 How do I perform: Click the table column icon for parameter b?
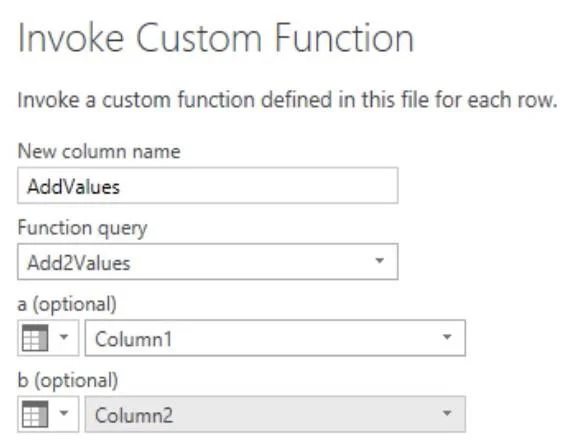tap(35, 414)
